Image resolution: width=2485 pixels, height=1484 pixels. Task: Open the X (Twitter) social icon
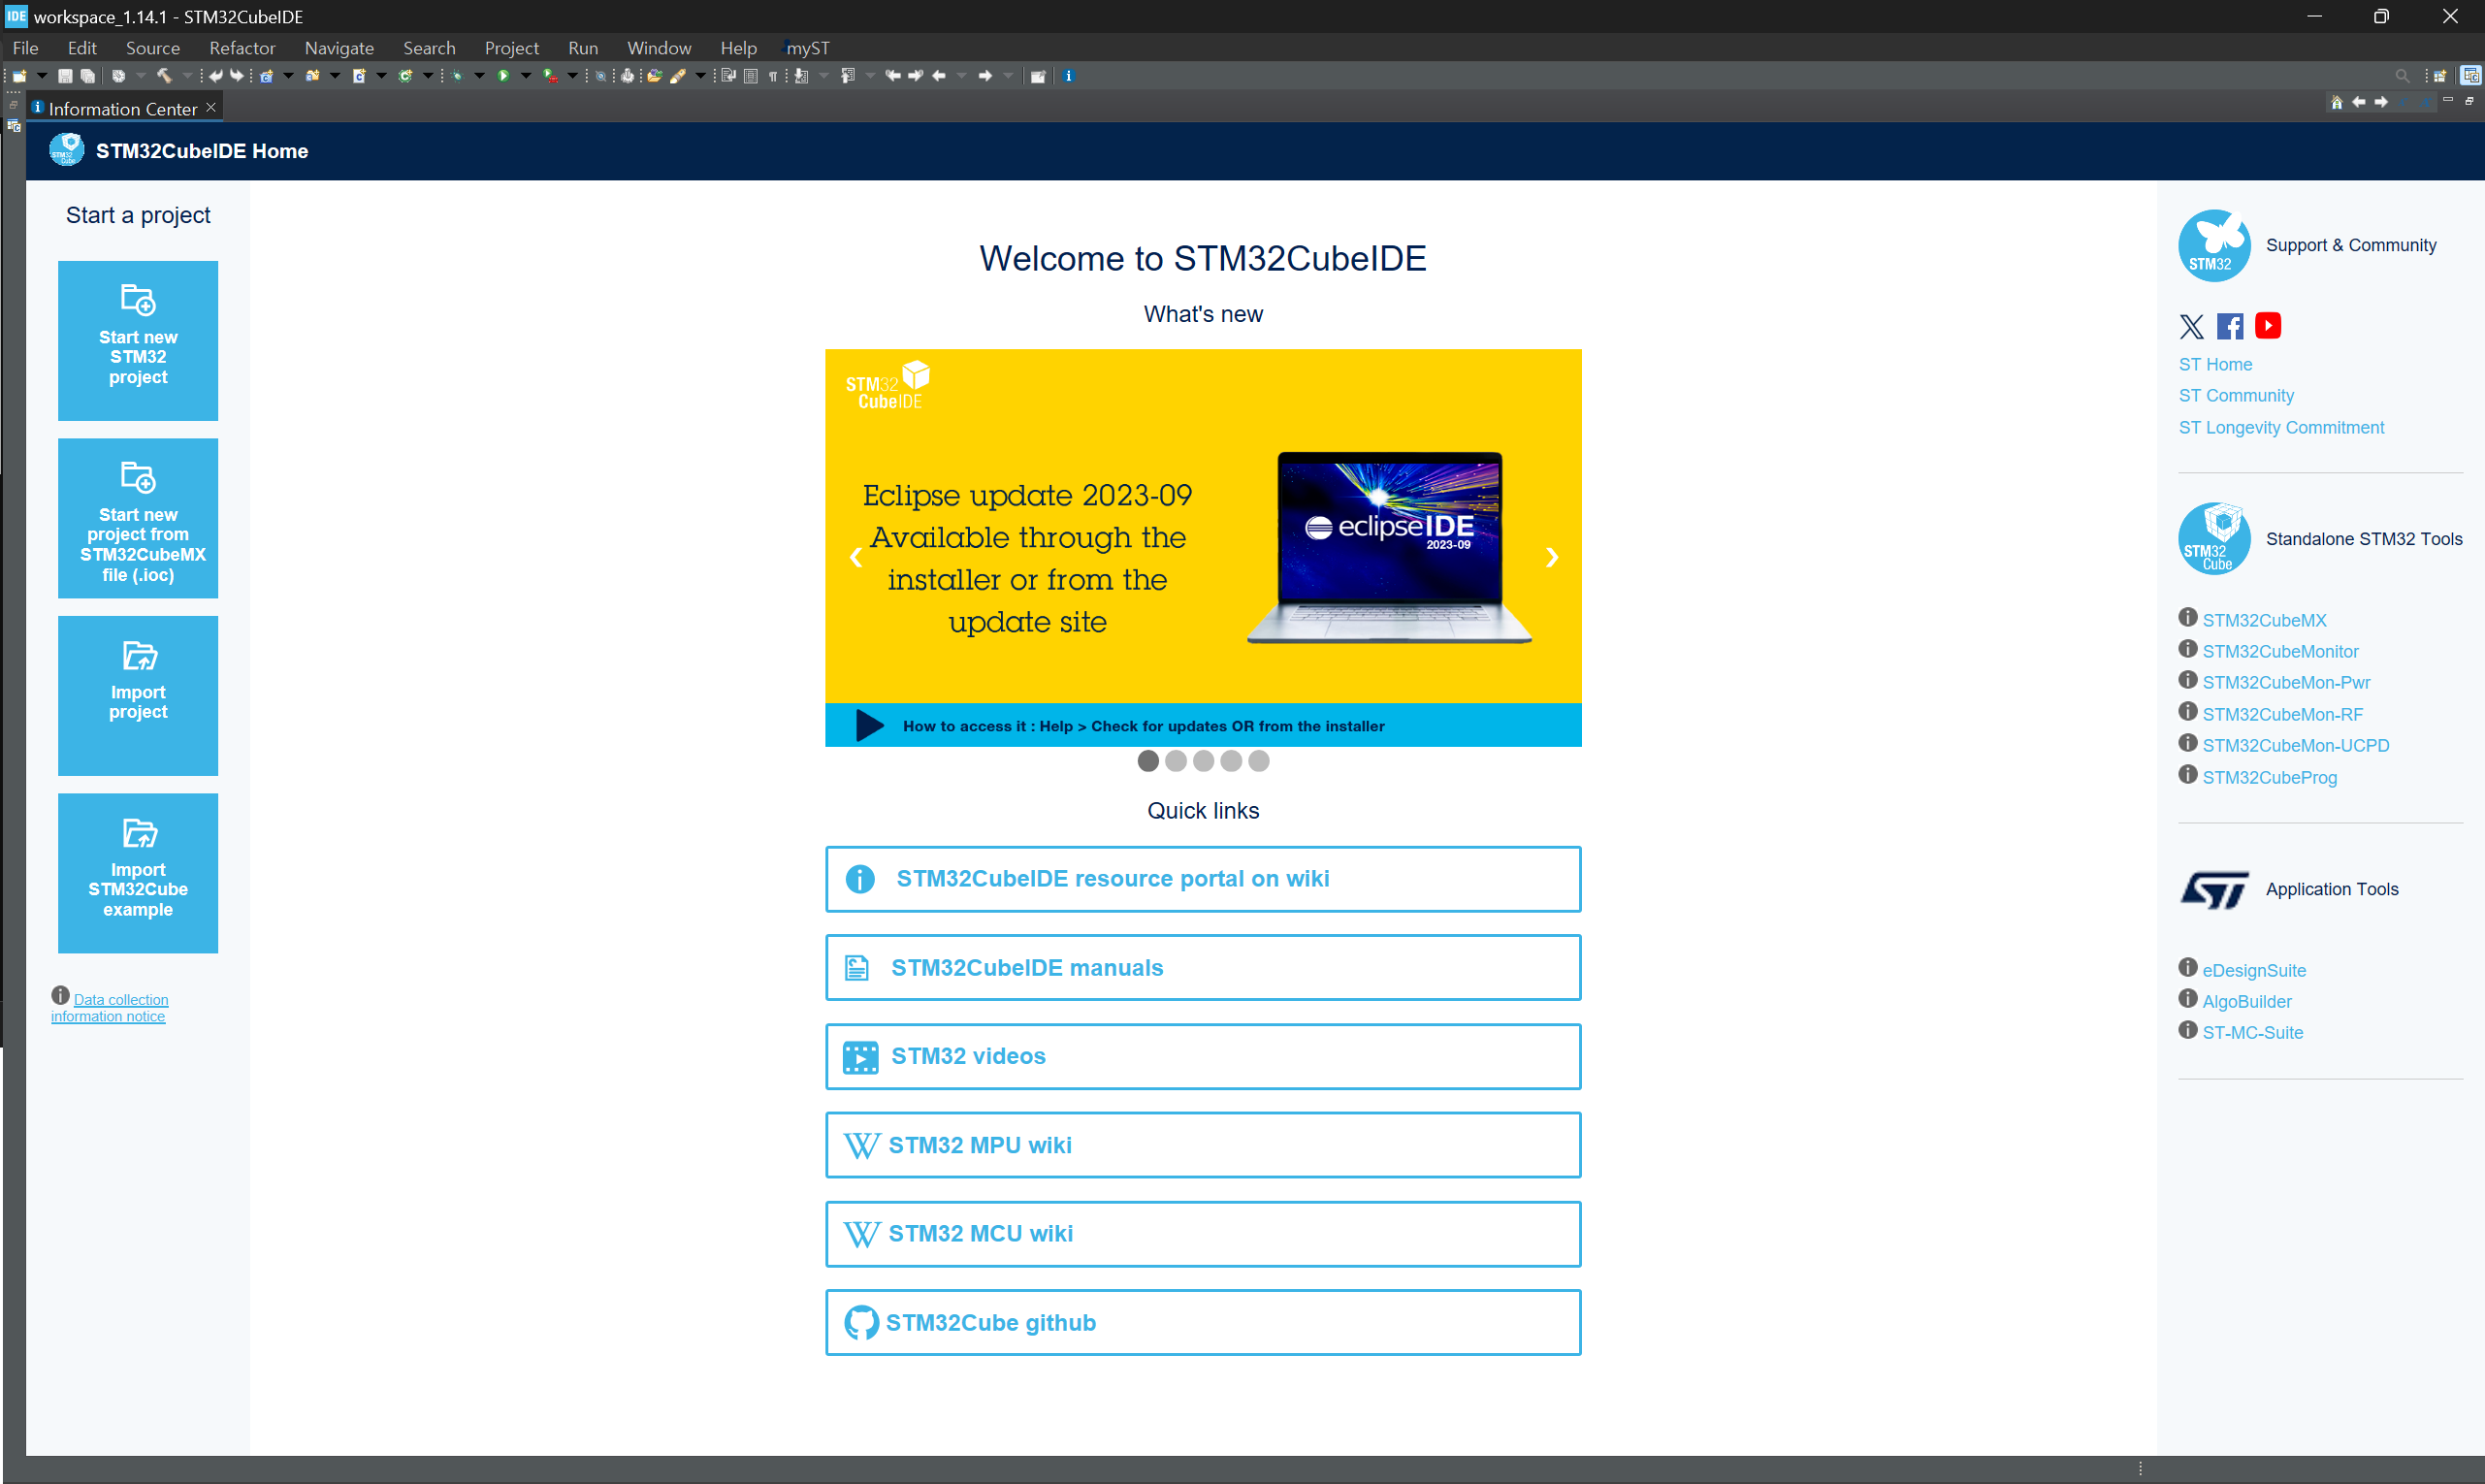coord(2191,326)
